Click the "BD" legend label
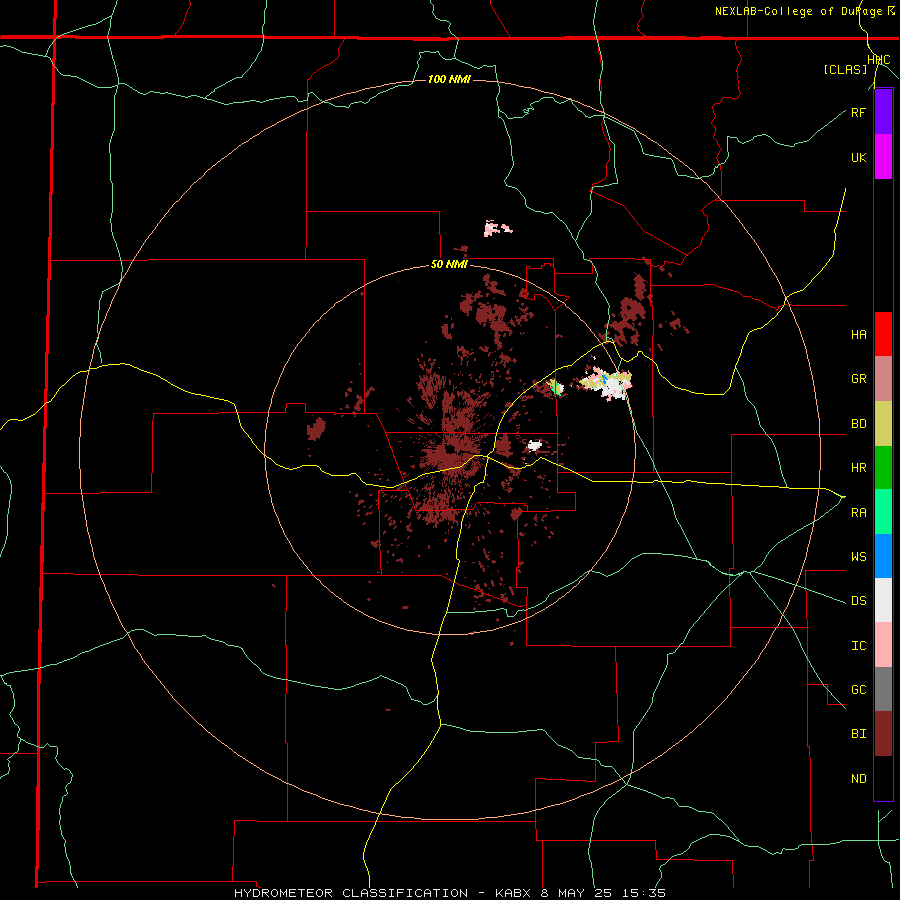The width and height of the screenshot is (900, 900). [x=858, y=424]
